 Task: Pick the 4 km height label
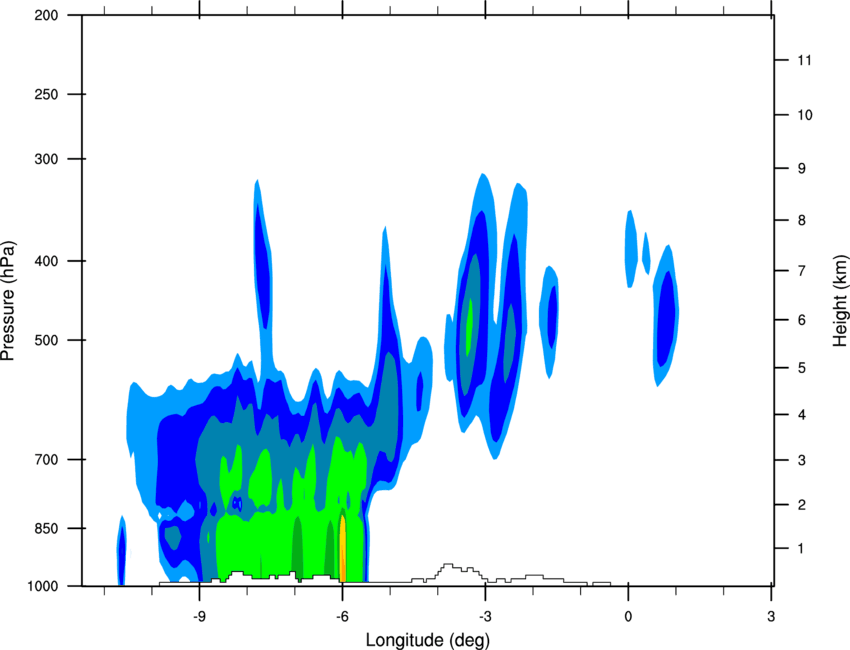pyautogui.click(x=802, y=415)
